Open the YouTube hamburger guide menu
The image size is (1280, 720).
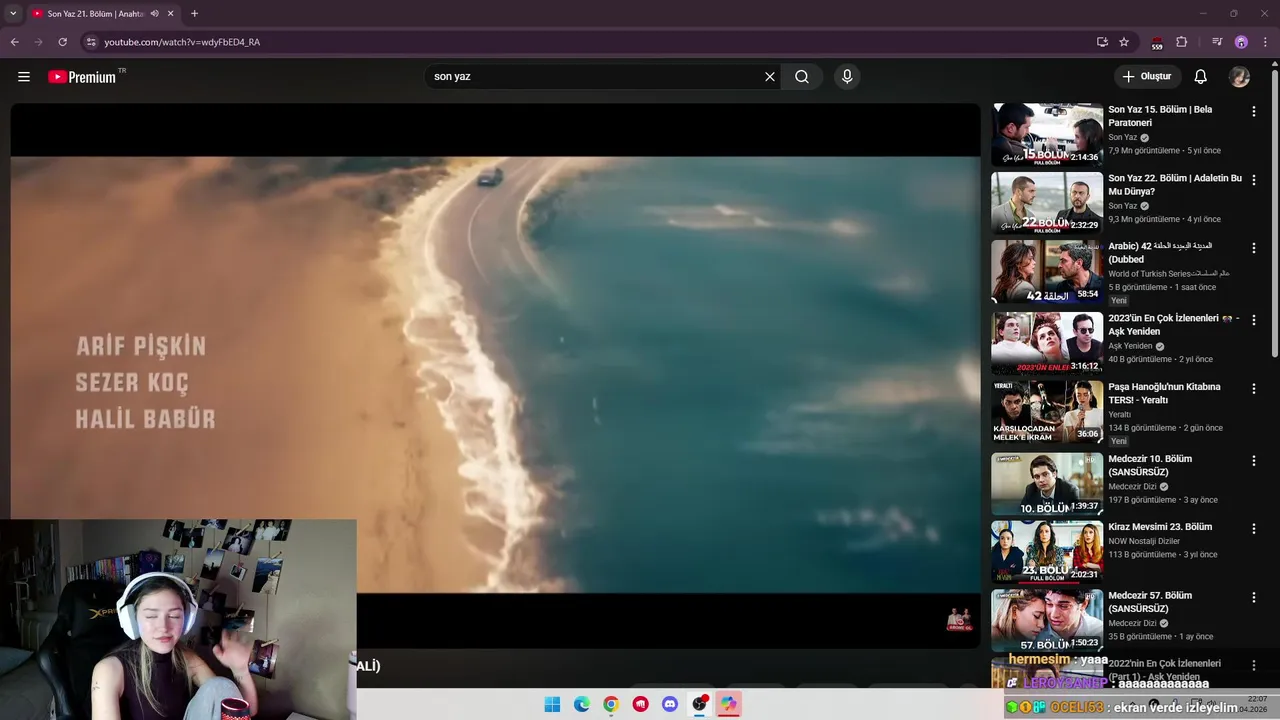click(x=24, y=77)
